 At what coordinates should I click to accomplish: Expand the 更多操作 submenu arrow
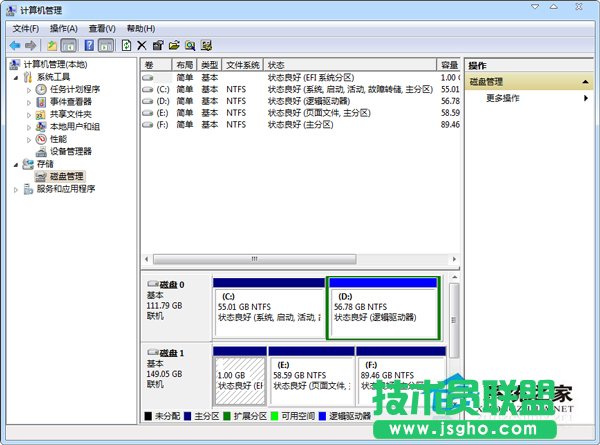point(585,98)
